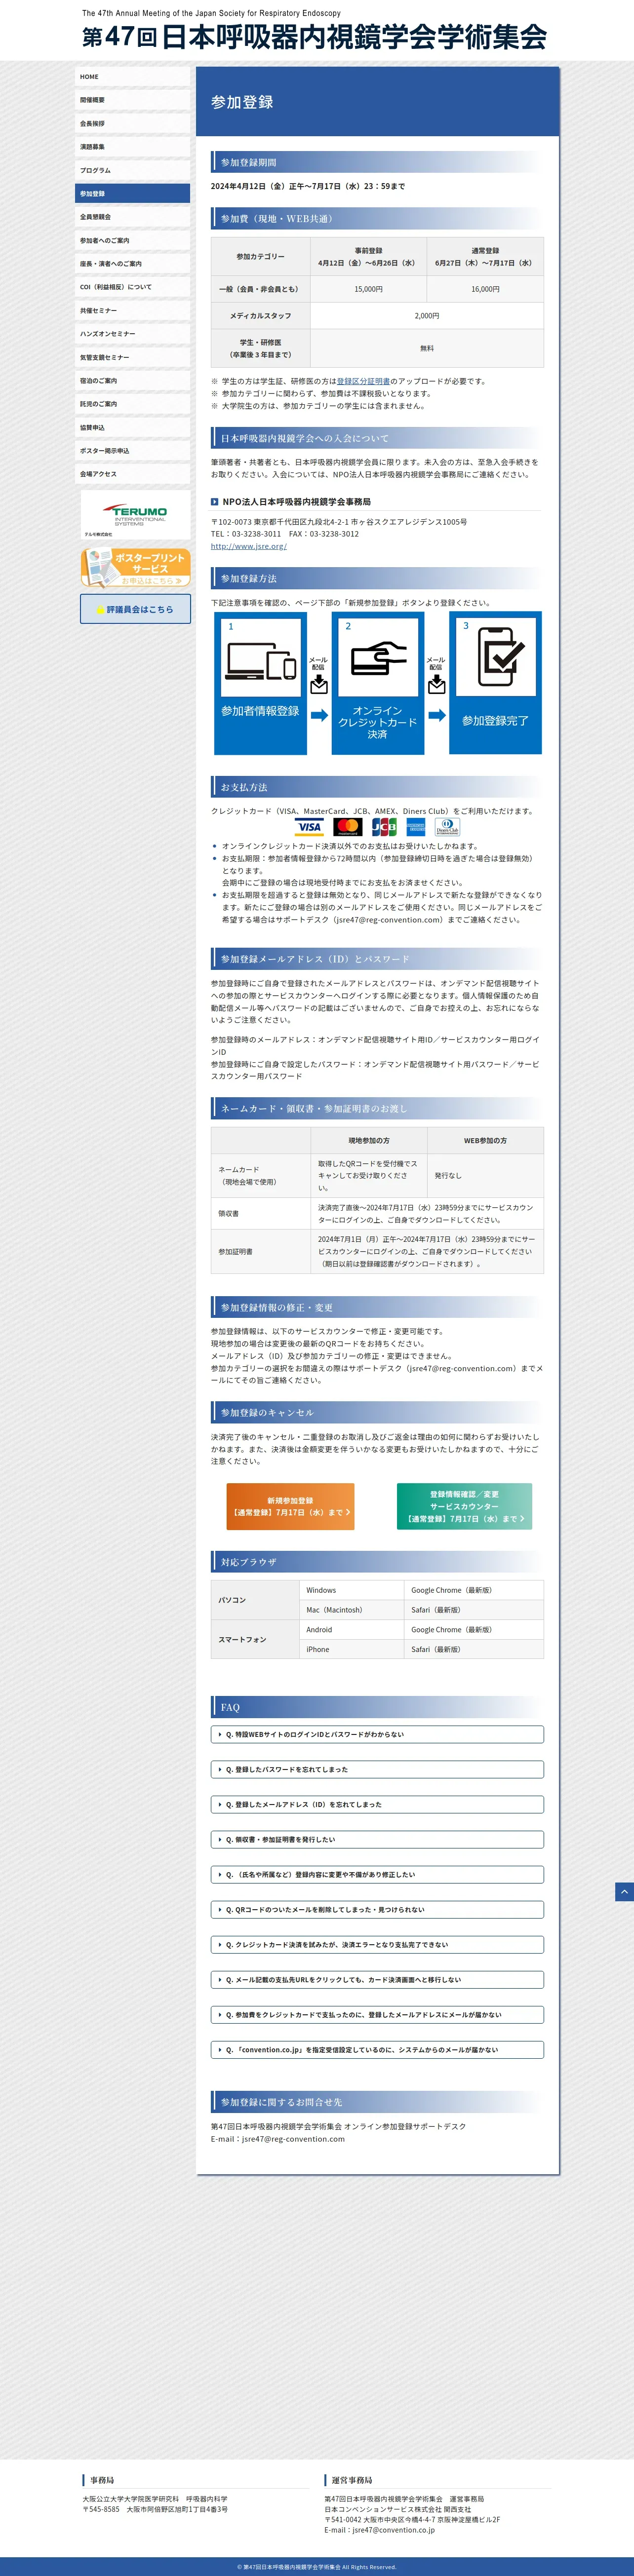Expand FAQ 登録したメールアドレス（ID）を忘れてしまった

point(378,1804)
